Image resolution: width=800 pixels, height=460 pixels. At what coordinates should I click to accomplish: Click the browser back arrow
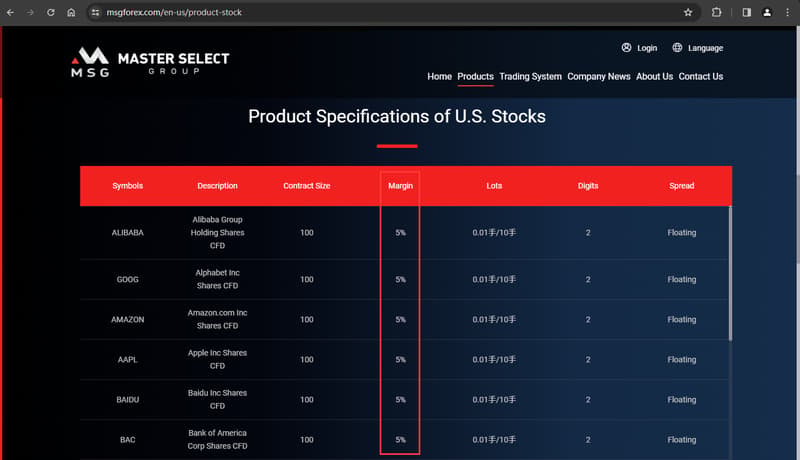[x=10, y=12]
